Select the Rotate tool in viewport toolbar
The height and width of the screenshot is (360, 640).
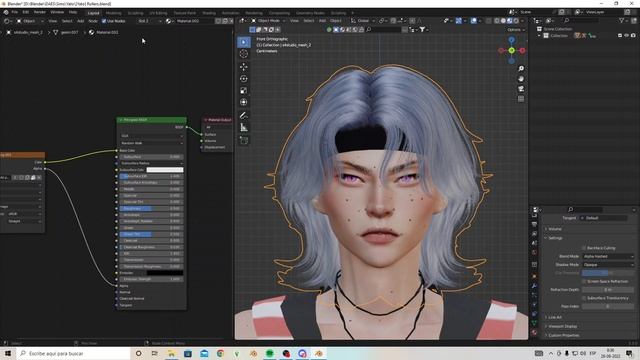(244, 78)
